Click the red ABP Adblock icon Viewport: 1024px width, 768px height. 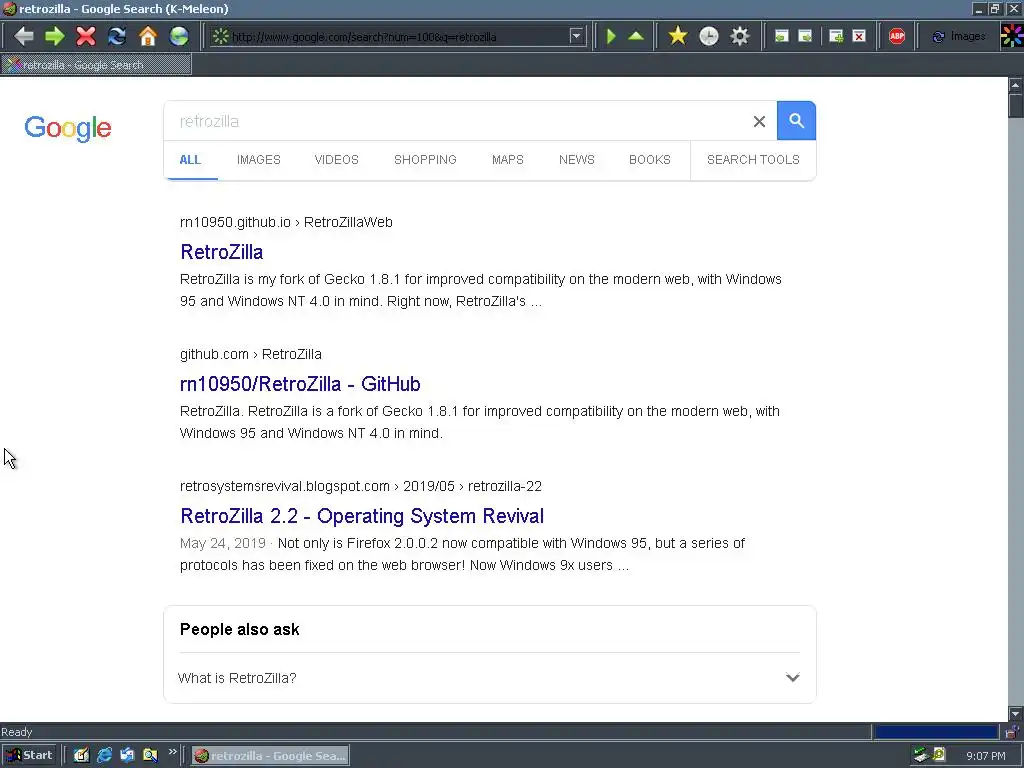tap(897, 36)
